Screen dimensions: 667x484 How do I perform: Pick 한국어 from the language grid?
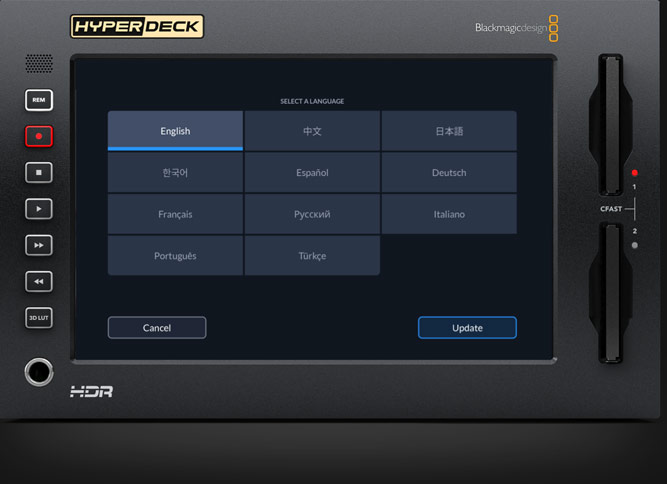tap(175, 173)
